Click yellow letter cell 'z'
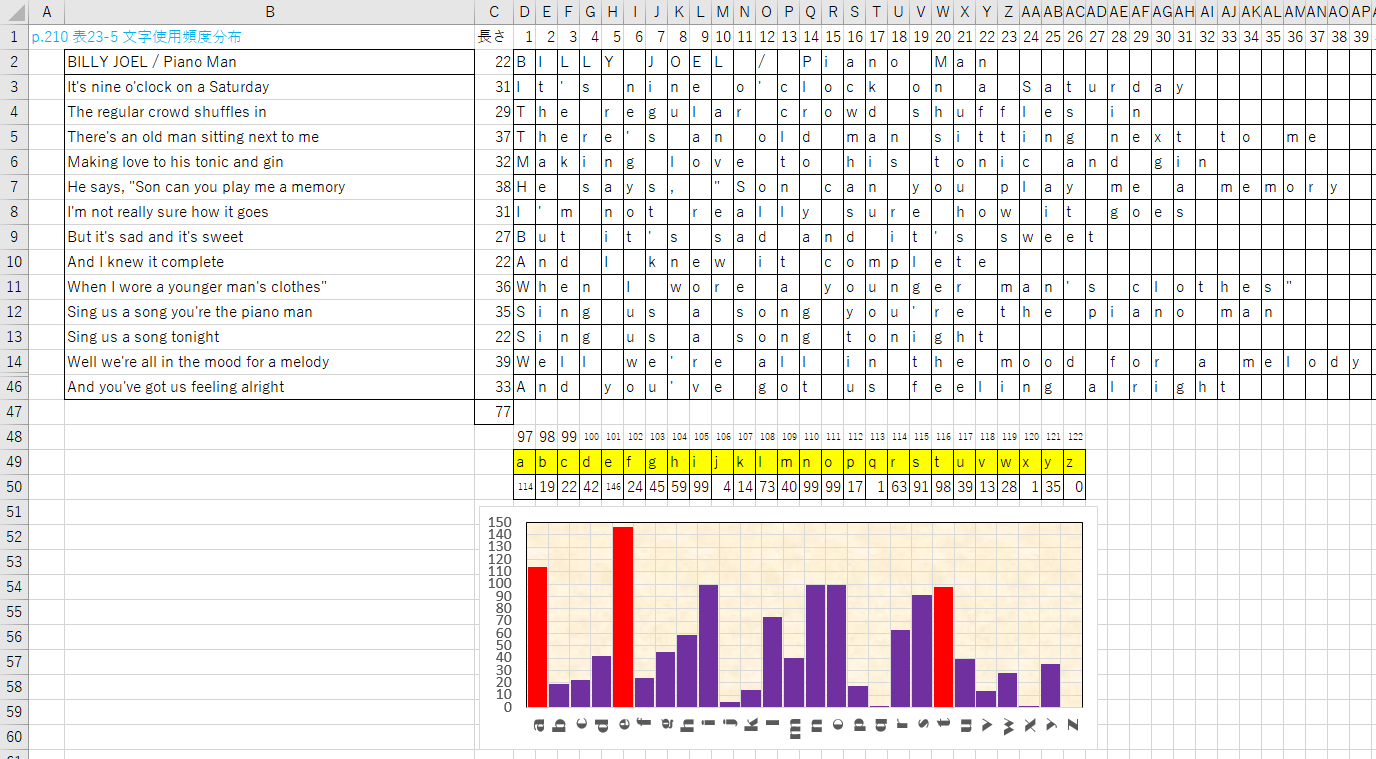This screenshot has height=759, width=1376. coord(1074,462)
